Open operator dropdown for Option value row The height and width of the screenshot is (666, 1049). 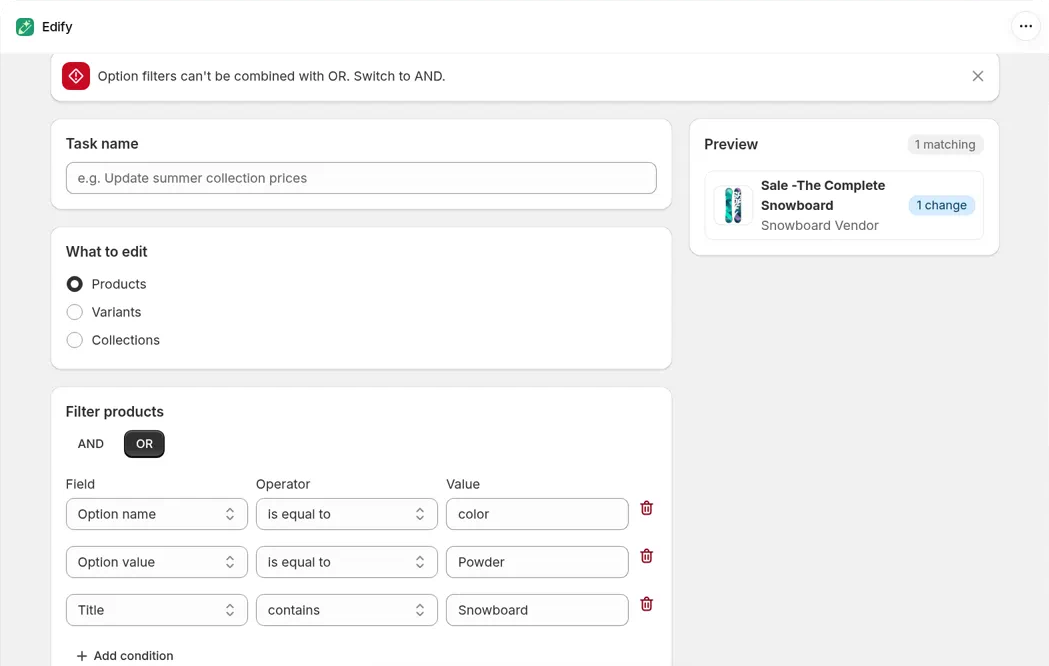tap(347, 562)
